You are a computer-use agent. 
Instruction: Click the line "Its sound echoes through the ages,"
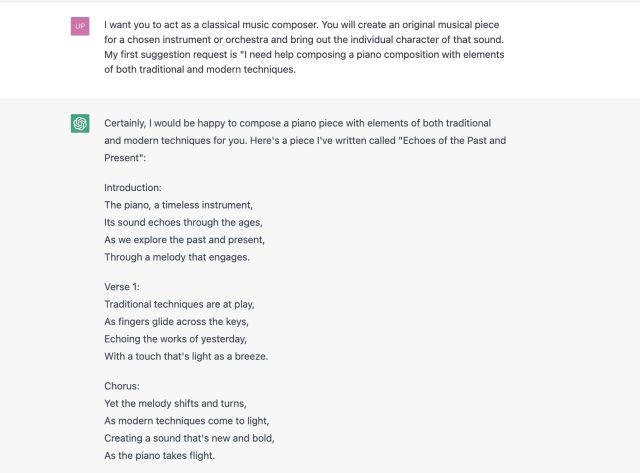(183, 222)
